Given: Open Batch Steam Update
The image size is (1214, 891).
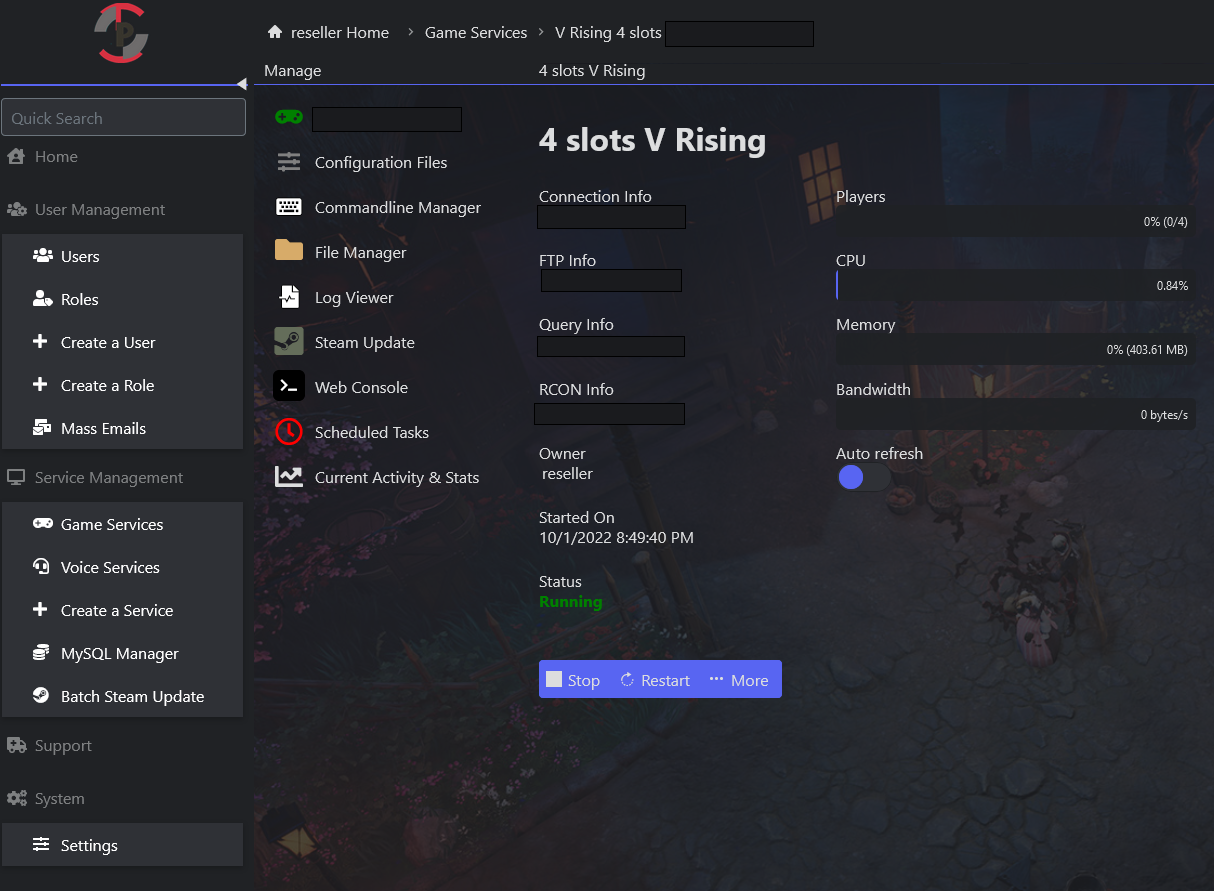Looking at the screenshot, I should point(132,697).
